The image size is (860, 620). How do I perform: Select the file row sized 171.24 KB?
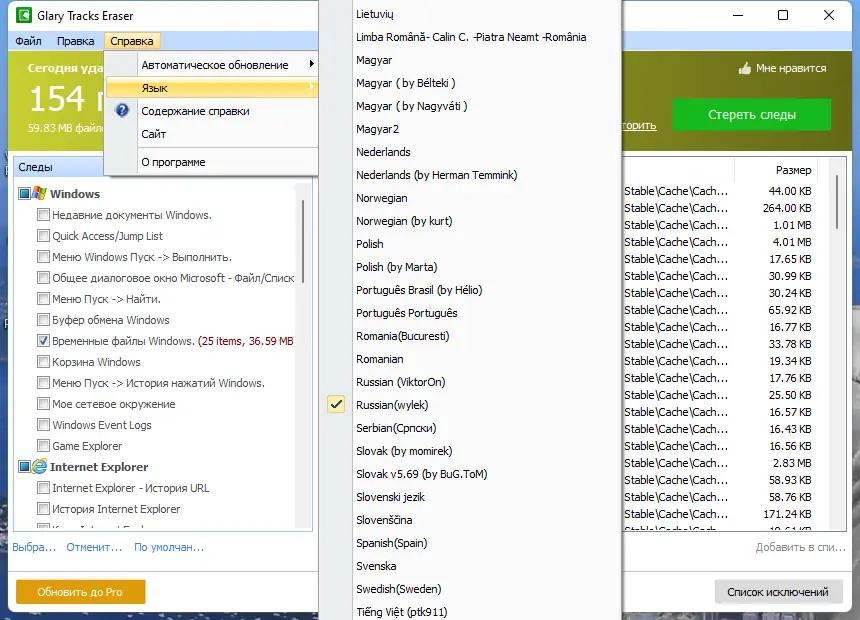coord(717,514)
